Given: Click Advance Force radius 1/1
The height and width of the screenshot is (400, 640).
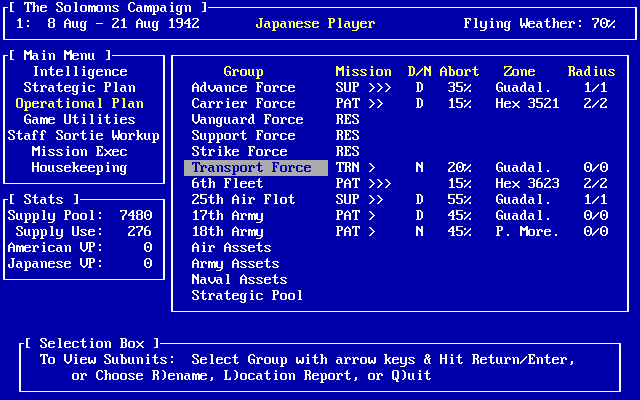Looking at the screenshot, I should coord(596,87).
